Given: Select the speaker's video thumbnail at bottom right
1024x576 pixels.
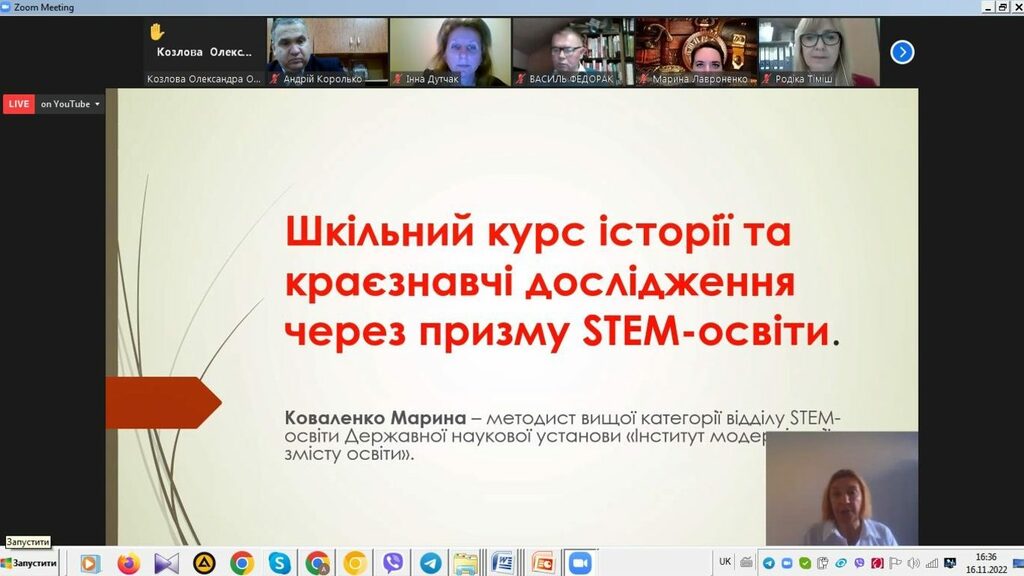Looking at the screenshot, I should 842,488.
